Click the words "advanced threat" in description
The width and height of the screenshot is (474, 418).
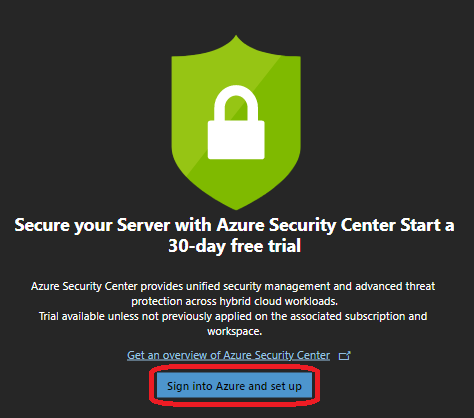[395, 286]
